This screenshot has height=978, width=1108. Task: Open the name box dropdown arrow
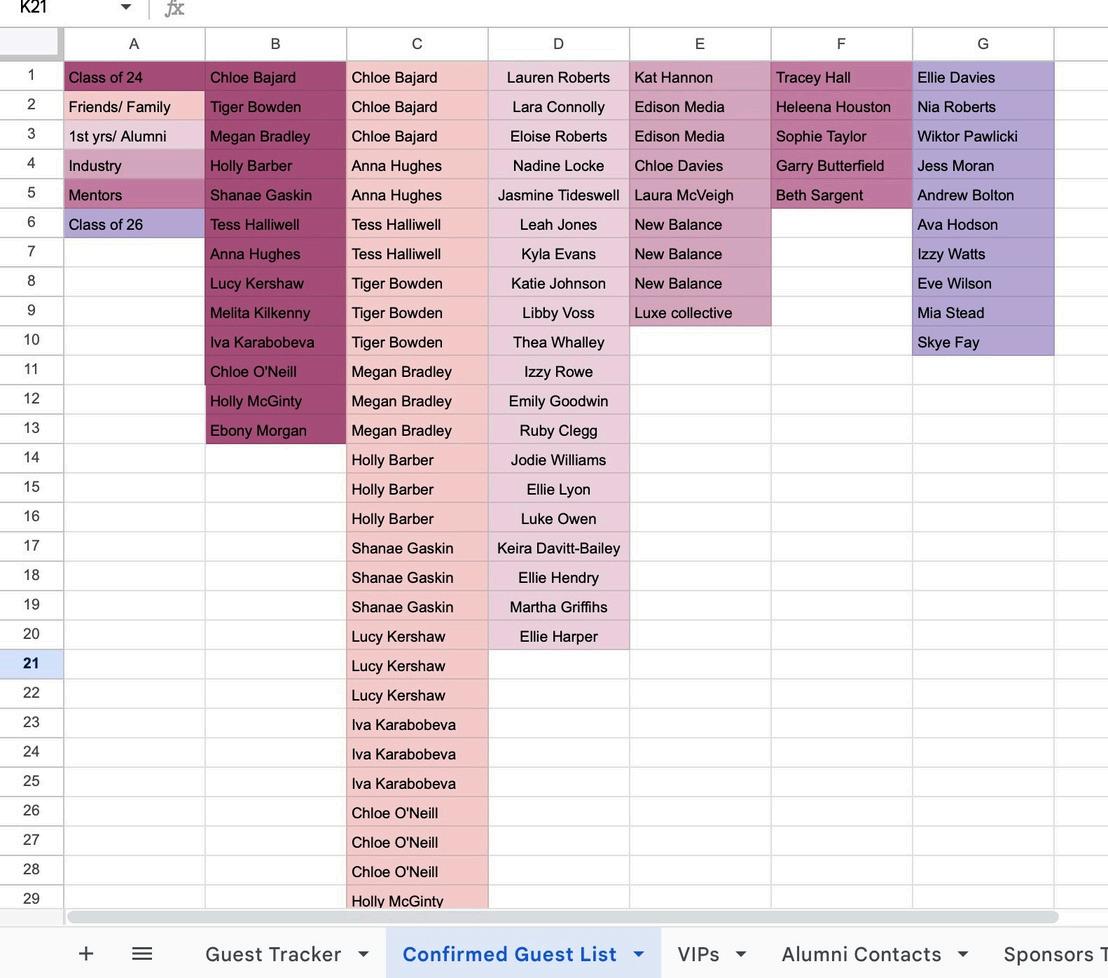coord(126,8)
